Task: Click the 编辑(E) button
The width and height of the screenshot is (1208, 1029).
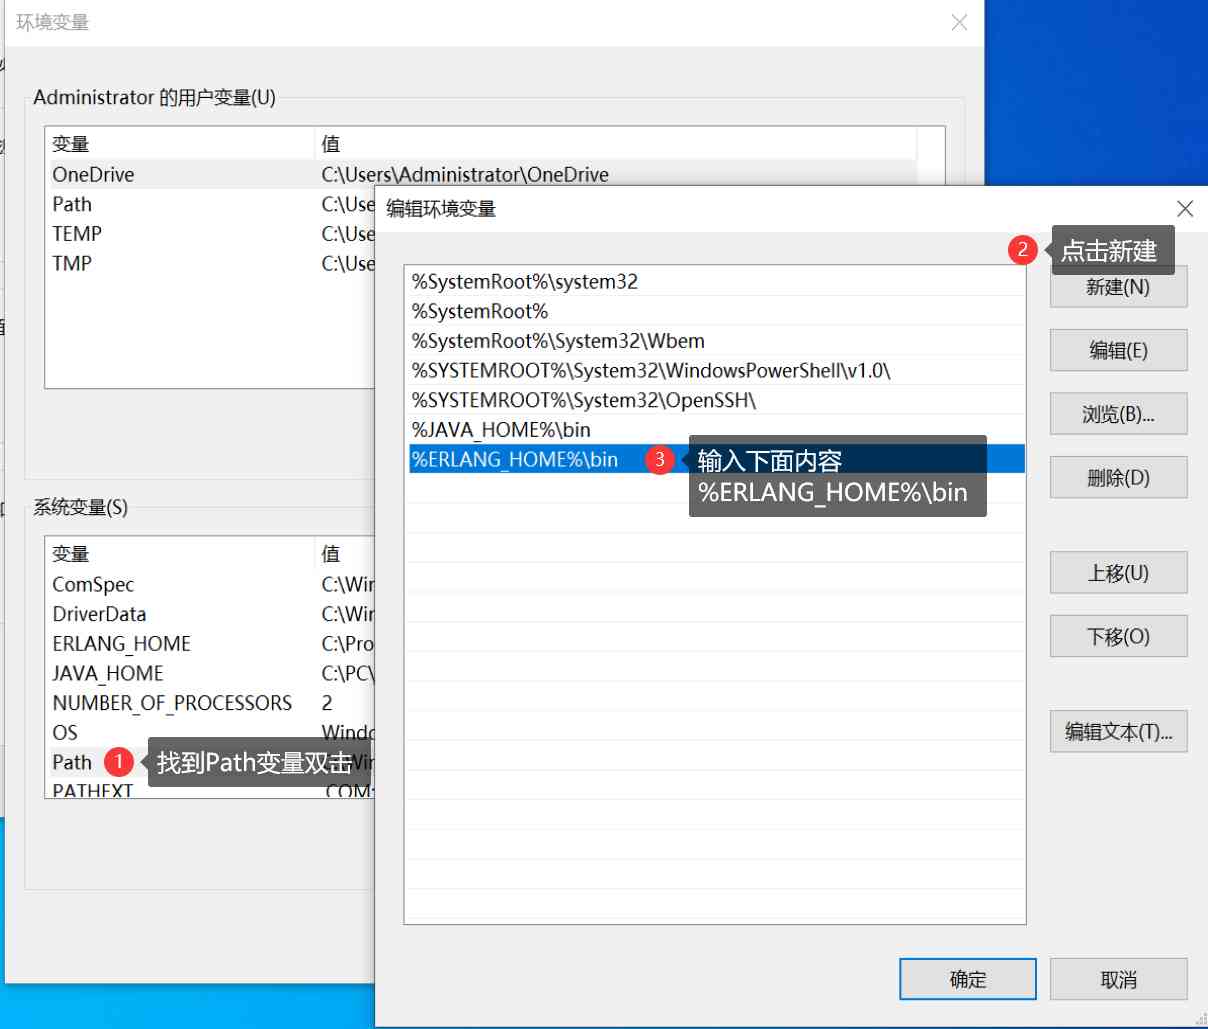Action: (1118, 350)
